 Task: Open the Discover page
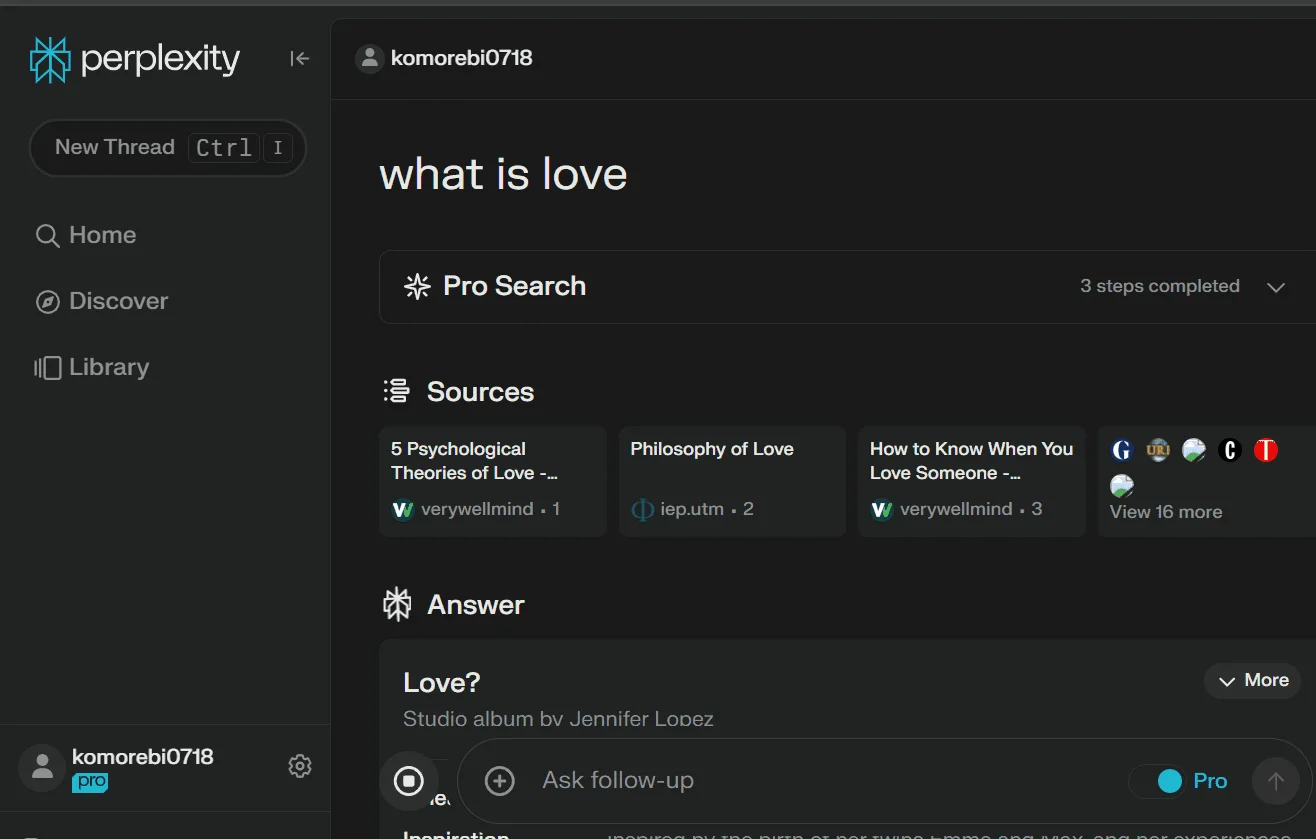click(x=102, y=301)
